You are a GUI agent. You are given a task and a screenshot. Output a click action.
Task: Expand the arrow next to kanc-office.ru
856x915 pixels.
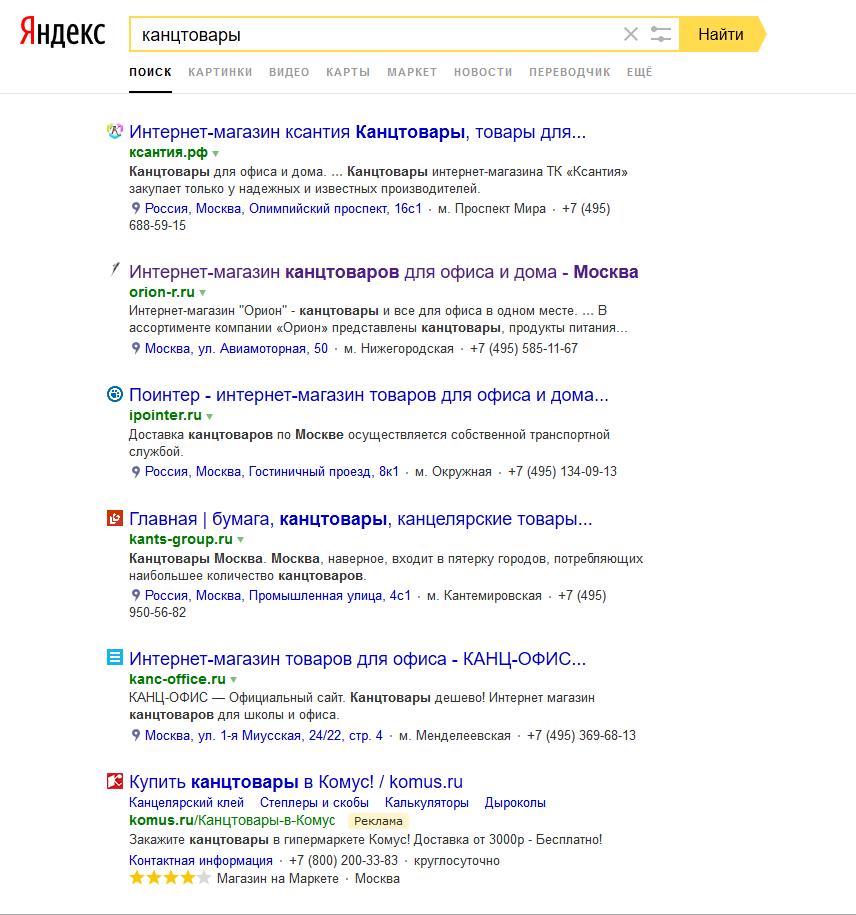(233, 680)
